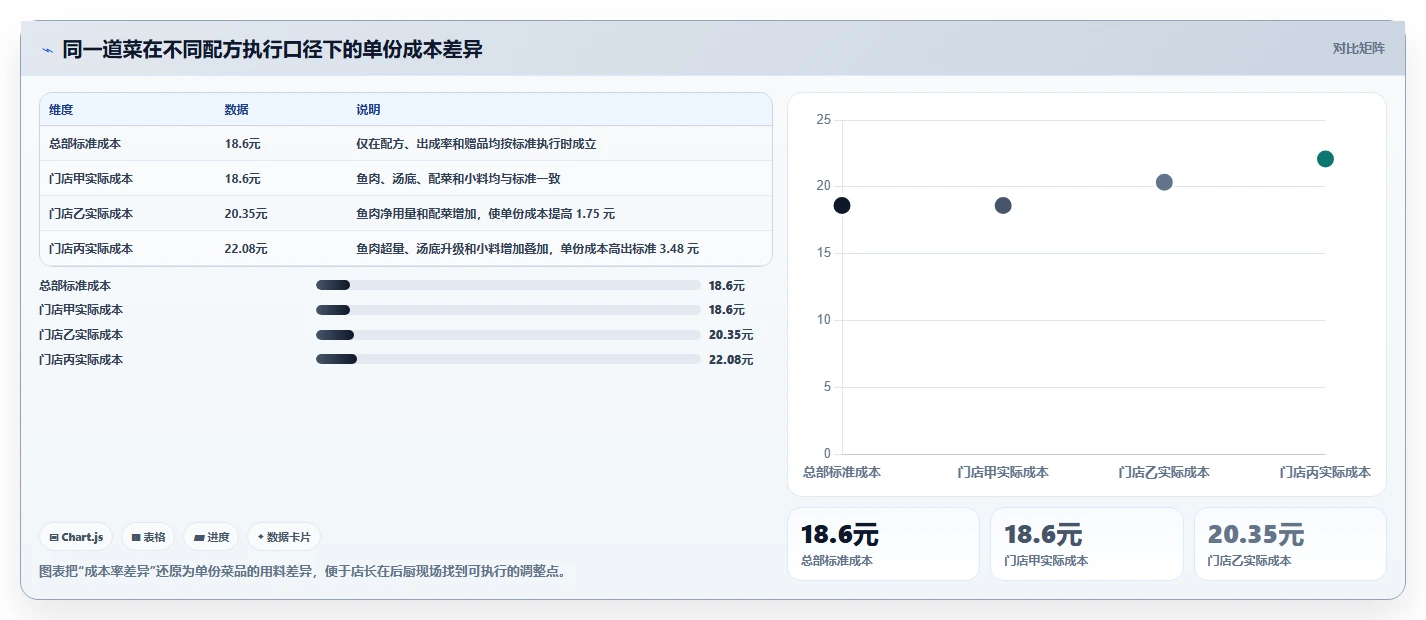Click the 门店乙实际成本 chart data point

coord(1164,182)
